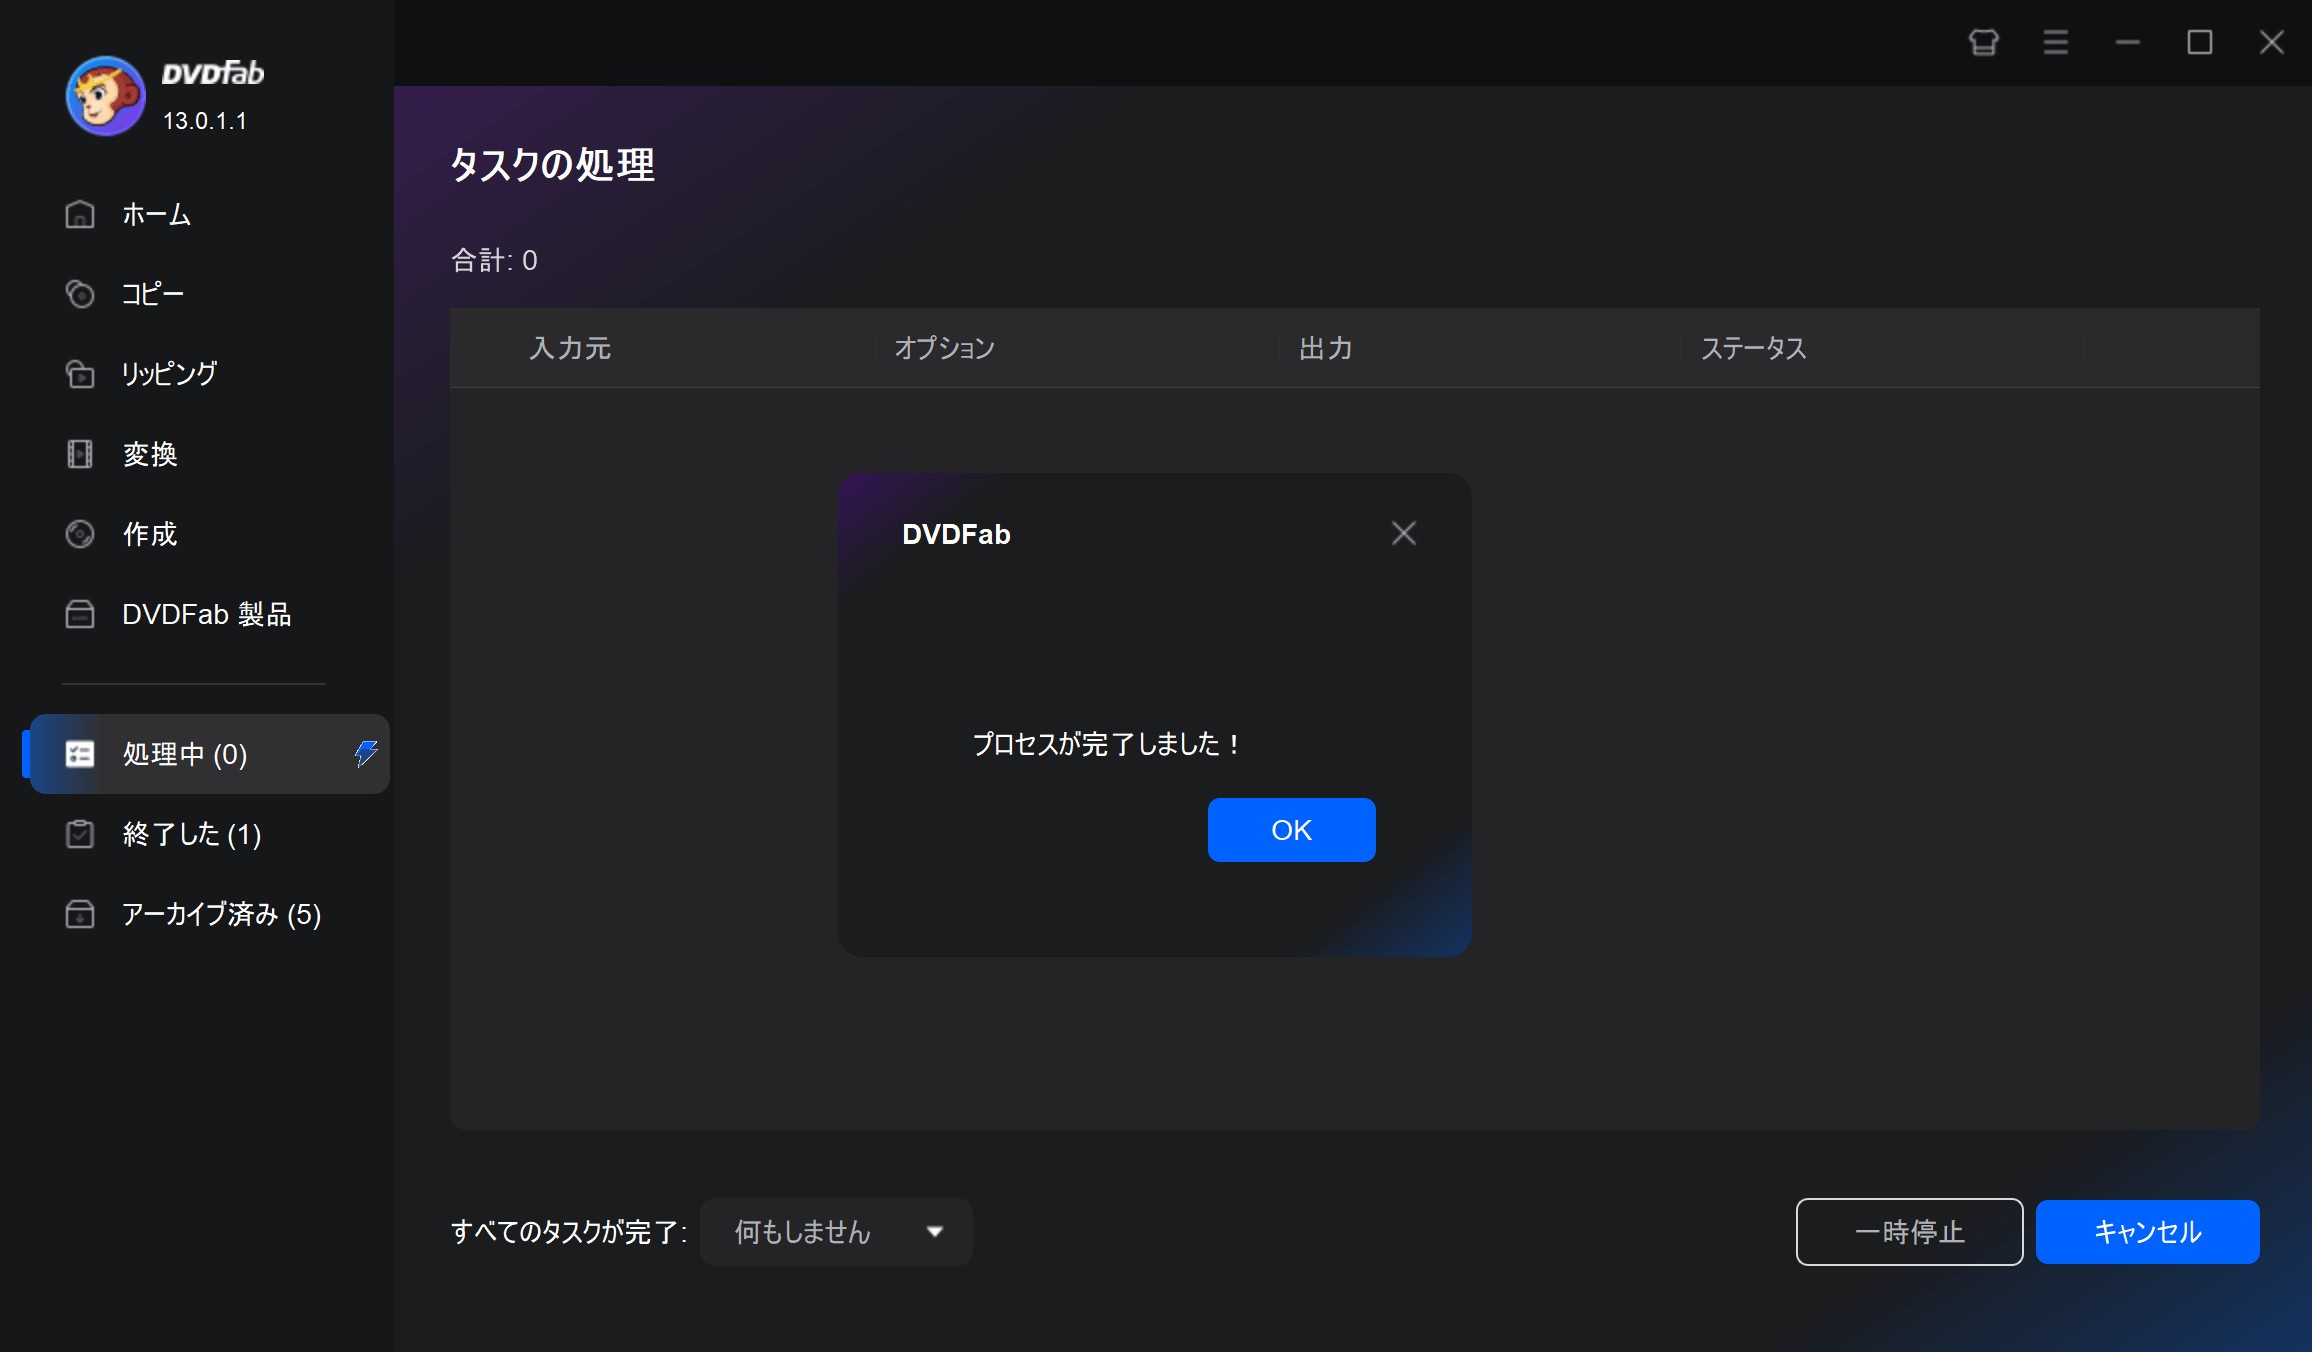
Task: Click the 変換 film converter icon
Action: pyautogui.click(x=80, y=454)
